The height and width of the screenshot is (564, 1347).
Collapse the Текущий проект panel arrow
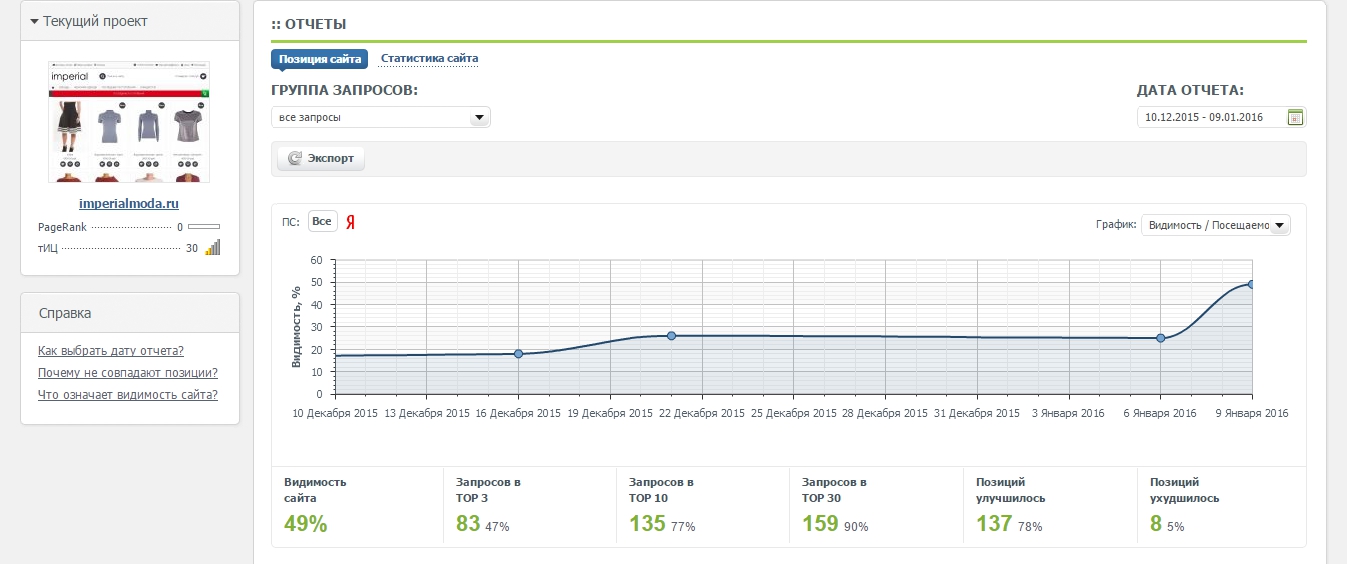[x=34, y=21]
